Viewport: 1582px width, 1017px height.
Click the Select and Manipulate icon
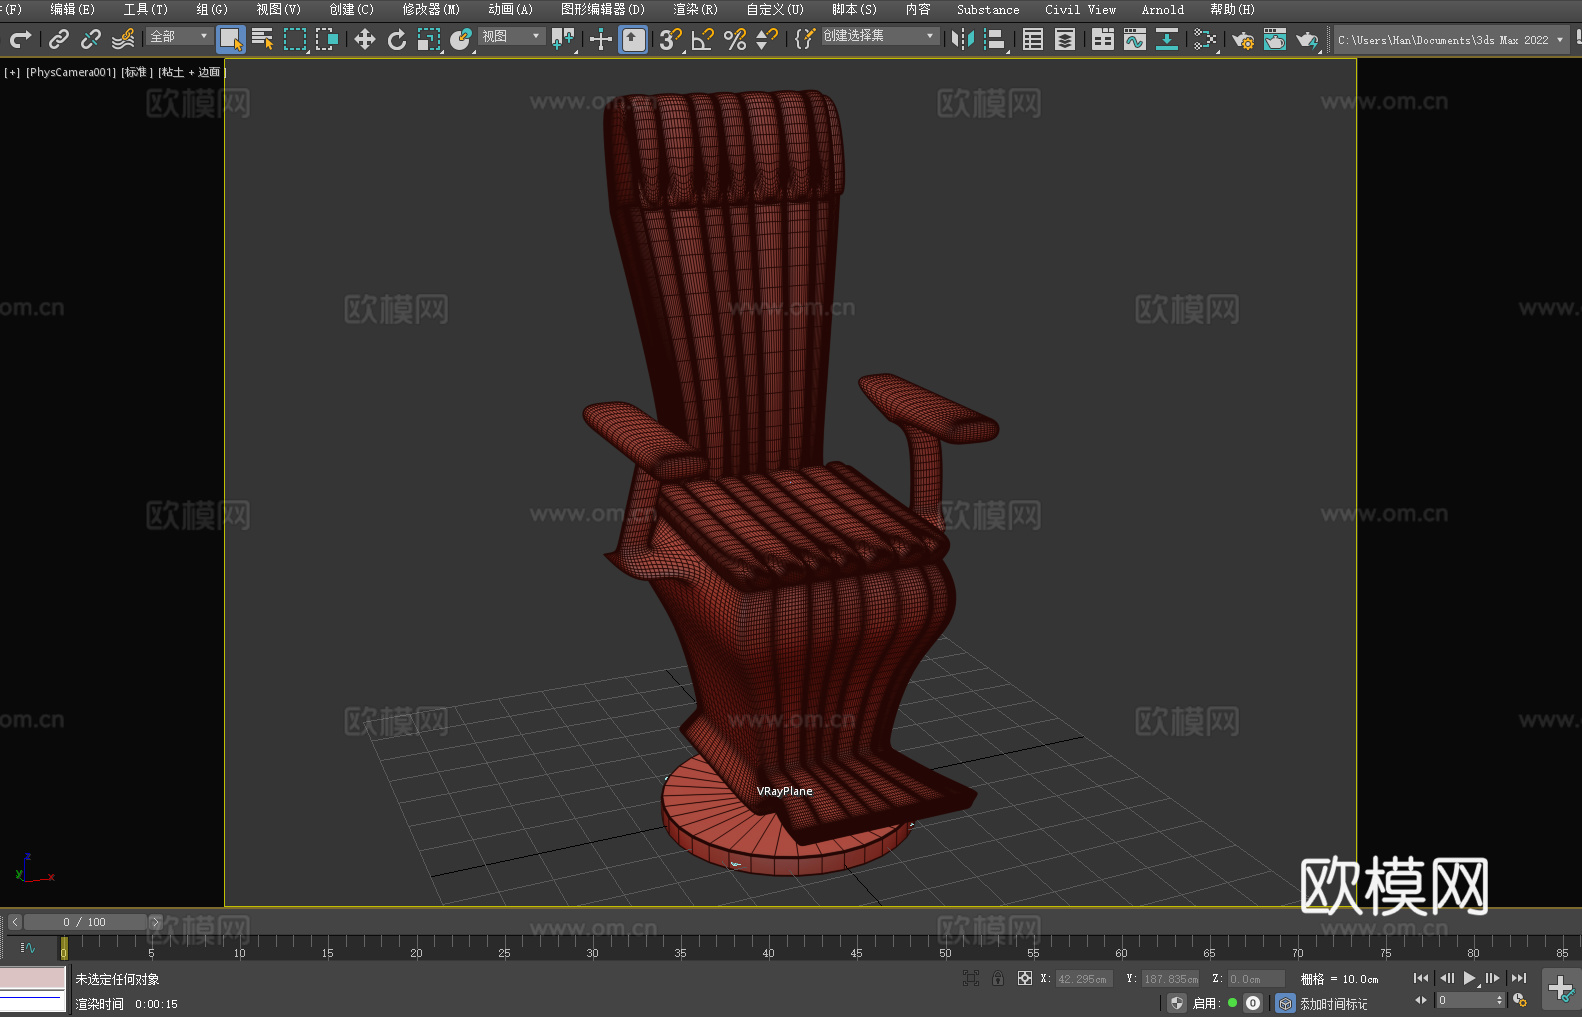tap(601, 39)
